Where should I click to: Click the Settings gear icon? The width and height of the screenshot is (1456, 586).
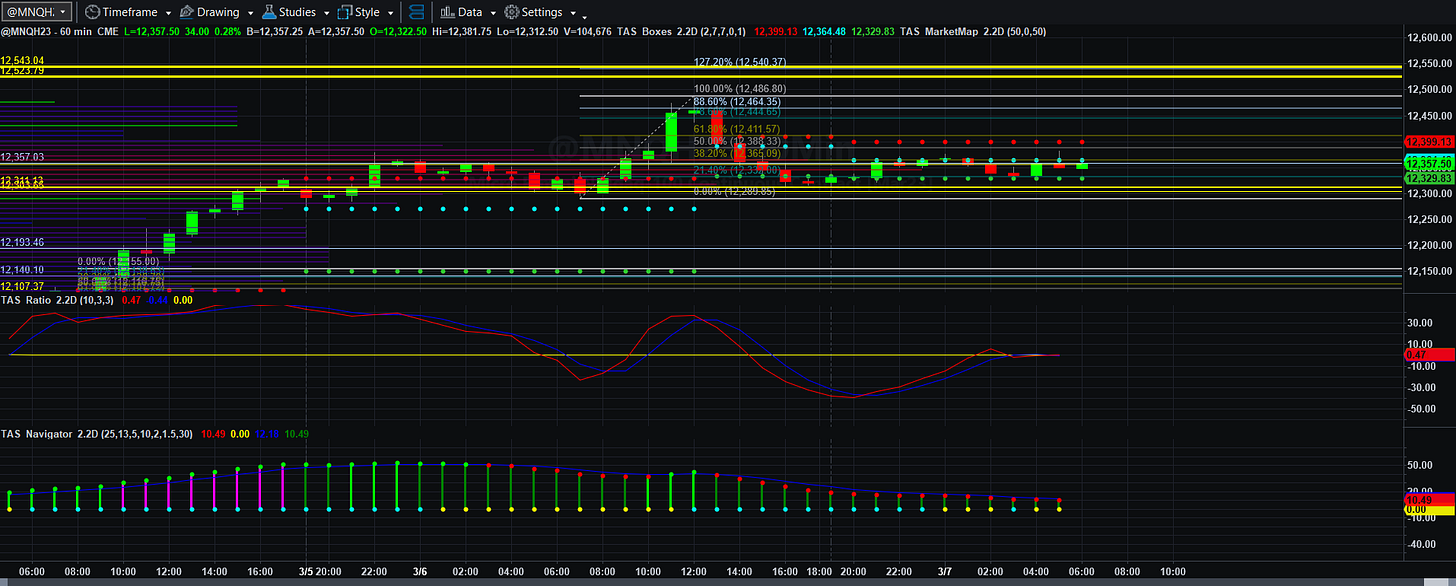[511, 12]
